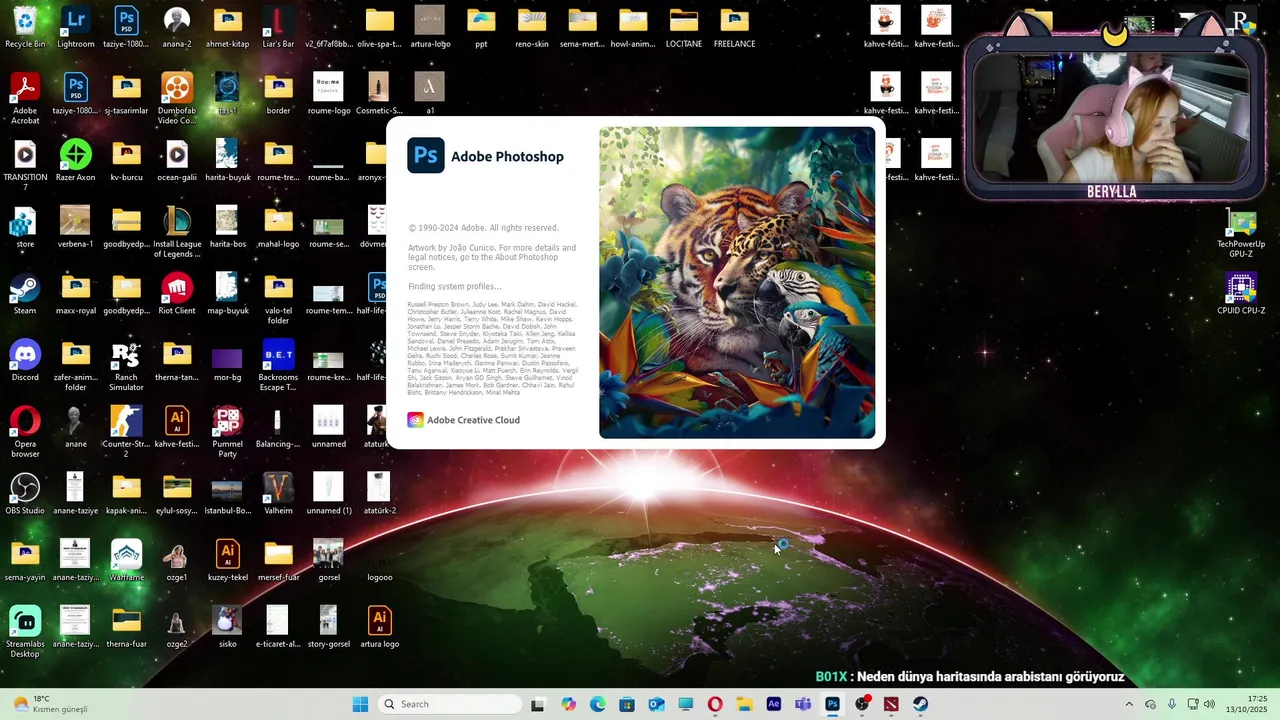Switch to Photoshop on the taskbar
The height and width of the screenshot is (720, 1280).
point(832,704)
